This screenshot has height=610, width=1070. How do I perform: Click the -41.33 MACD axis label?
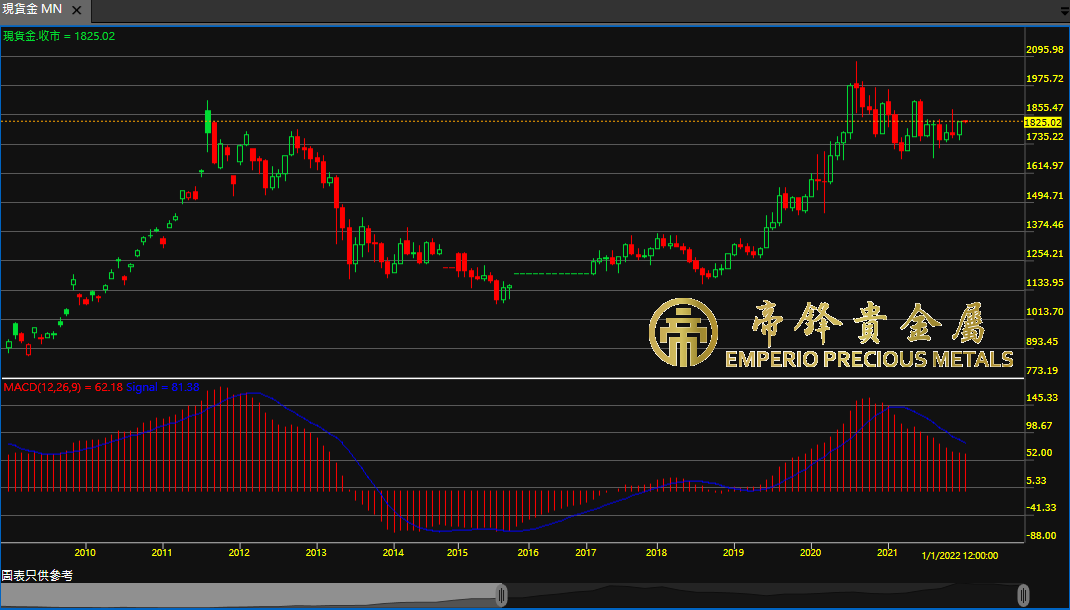point(1041,508)
